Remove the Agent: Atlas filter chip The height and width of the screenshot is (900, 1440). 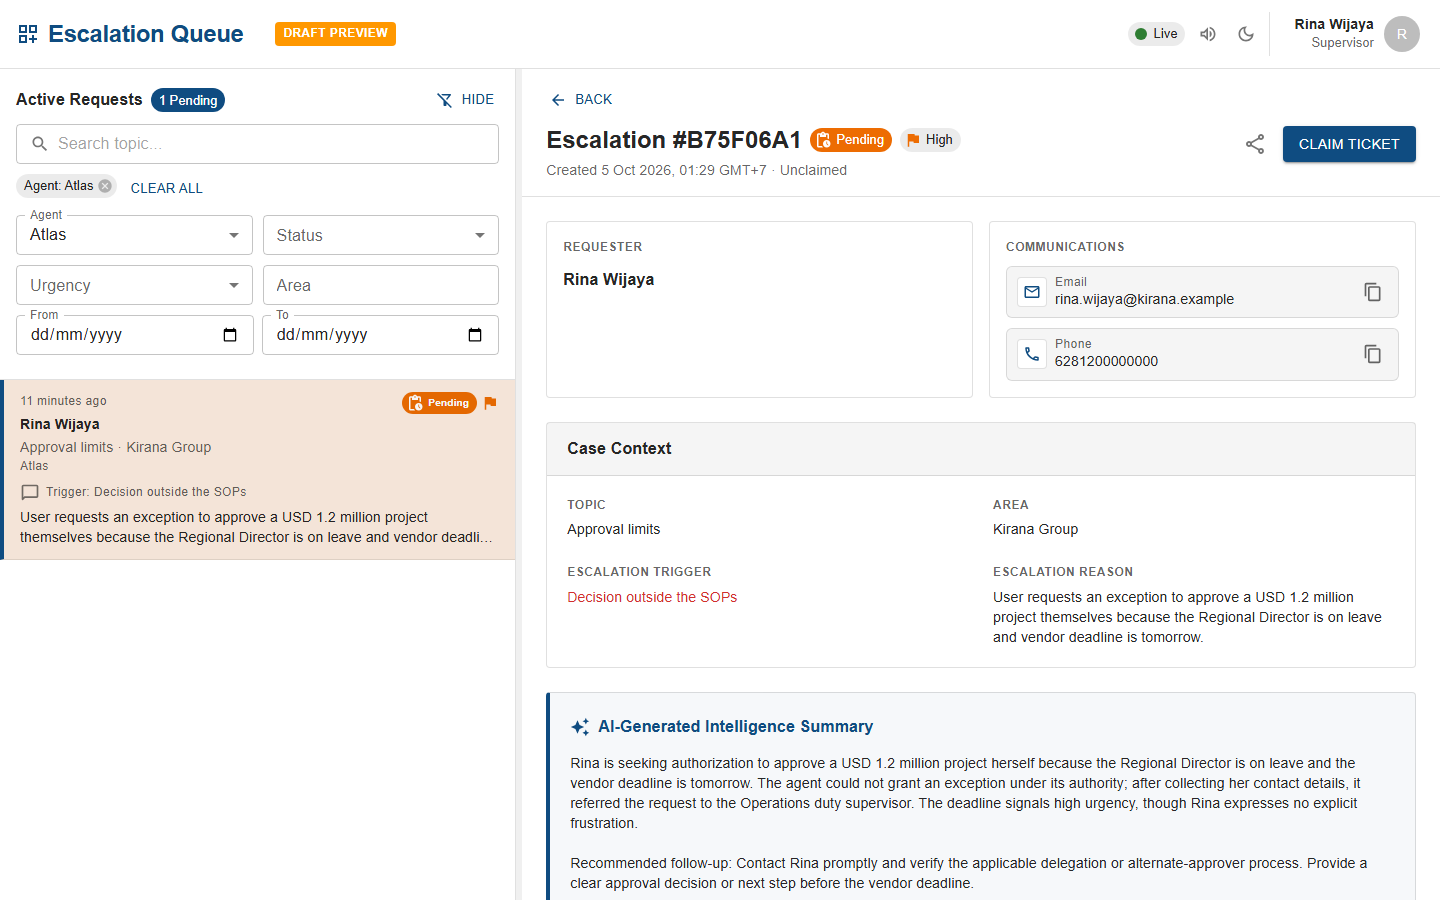click(105, 186)
